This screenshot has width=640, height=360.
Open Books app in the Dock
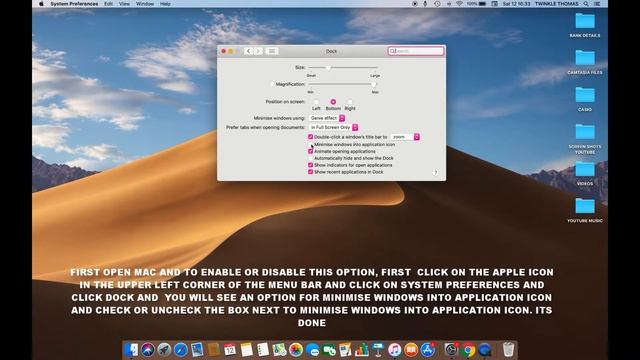point(411,350)
